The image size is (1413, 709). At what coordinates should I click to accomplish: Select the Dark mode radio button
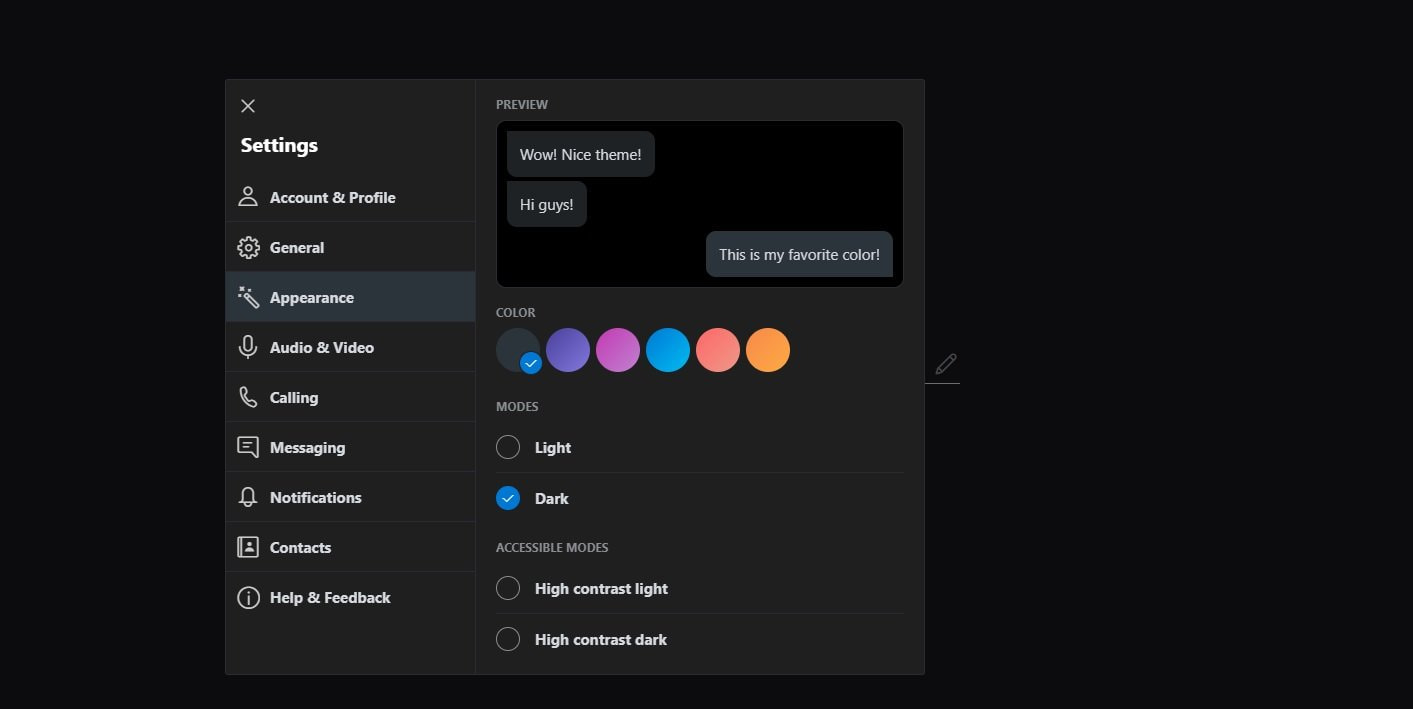508,498
